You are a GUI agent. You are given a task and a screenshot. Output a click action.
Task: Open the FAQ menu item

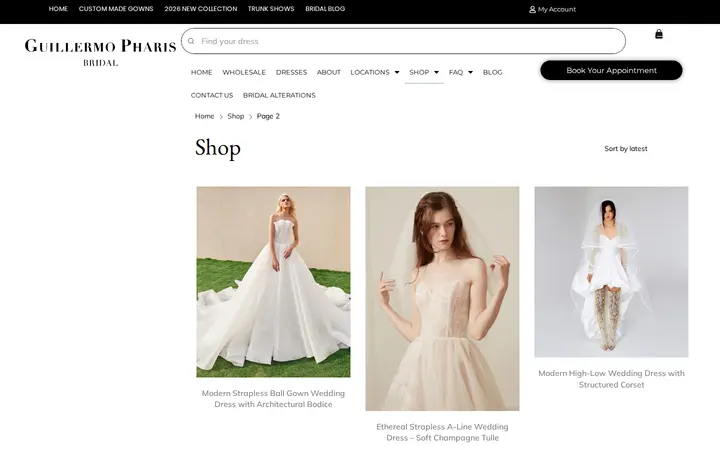456,72
